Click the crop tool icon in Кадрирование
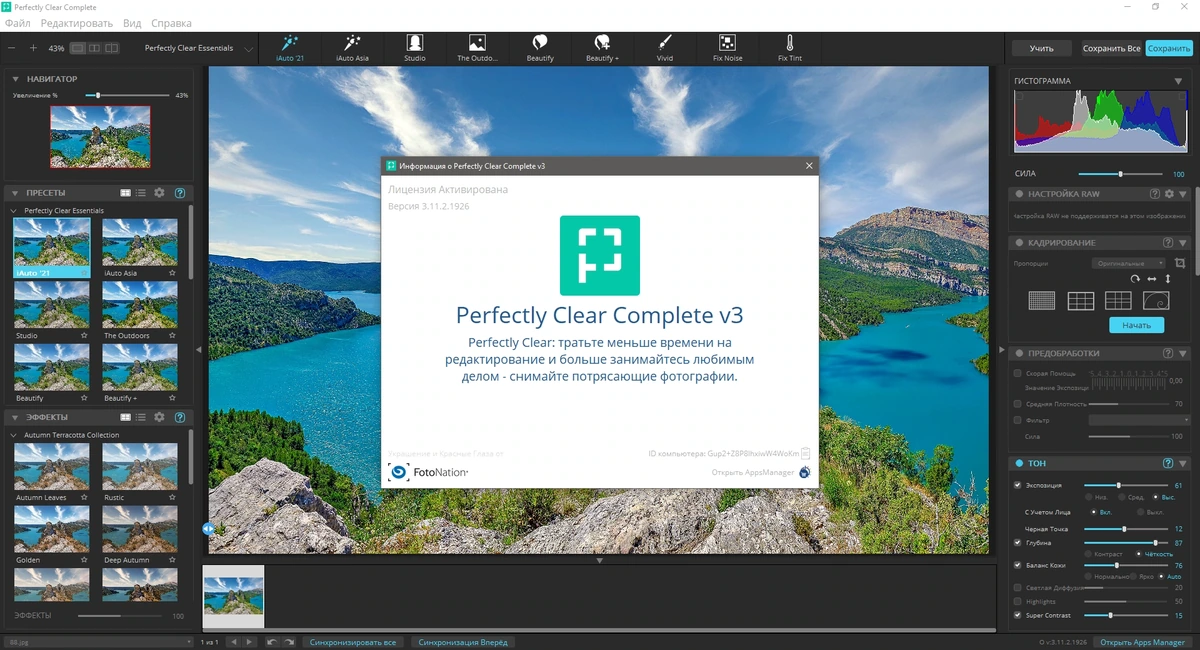 tap(1180, 263)
